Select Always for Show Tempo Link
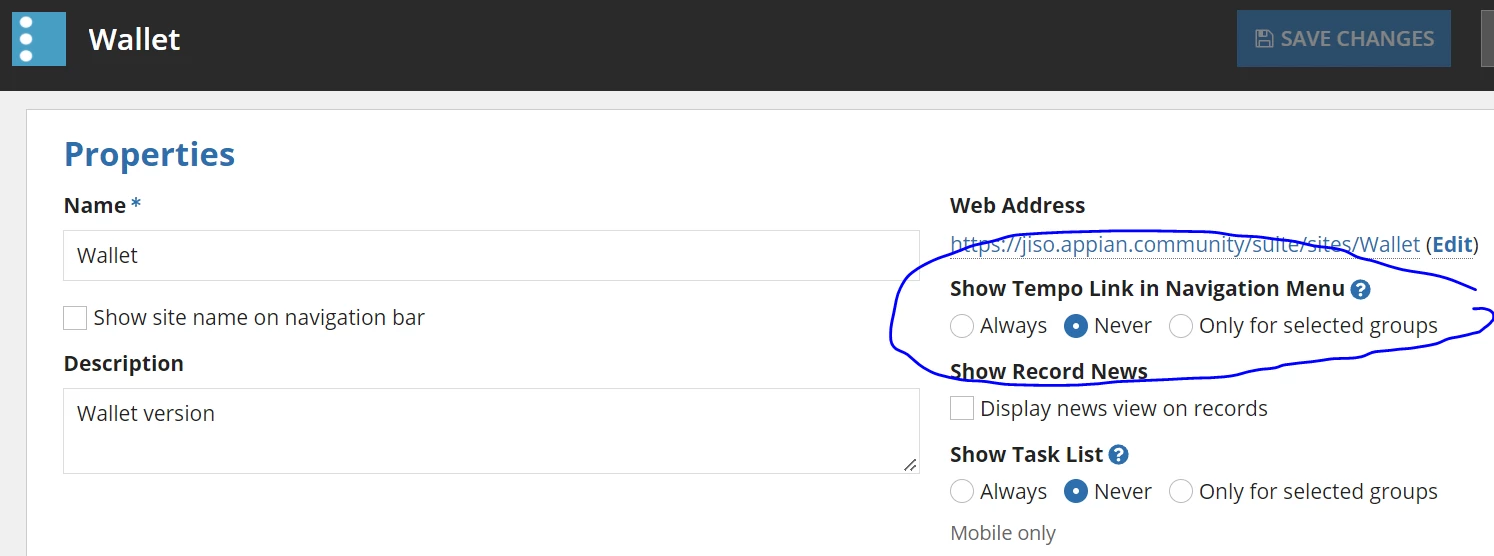Screen dimensions: 1494x556 click(962, 326)
